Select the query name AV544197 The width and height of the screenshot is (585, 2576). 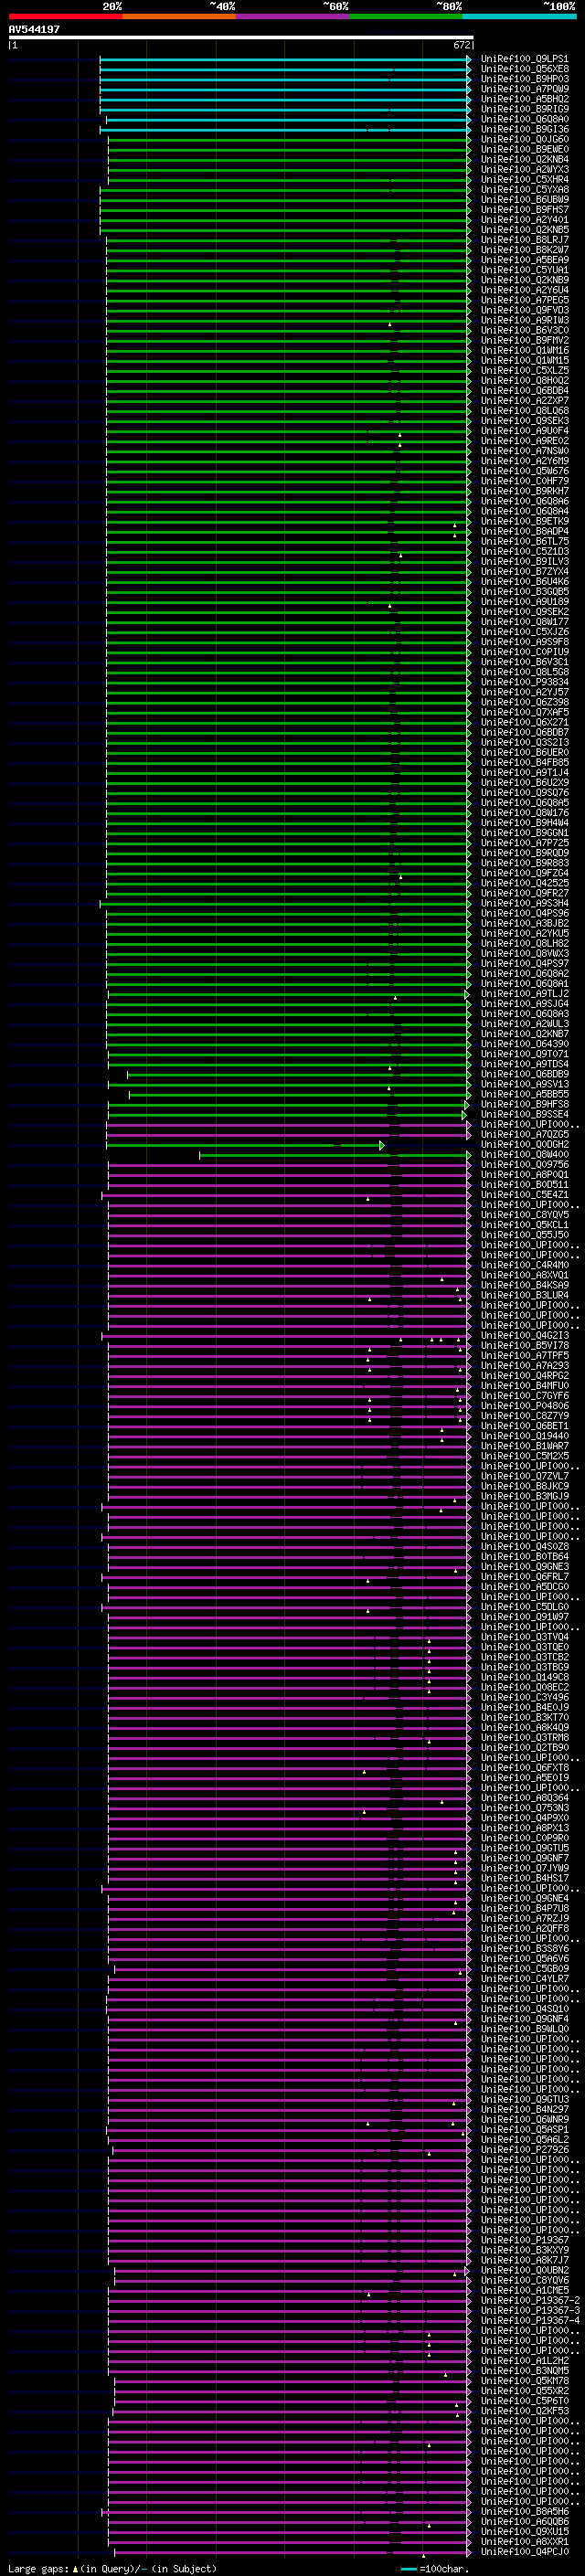(34, 29)
